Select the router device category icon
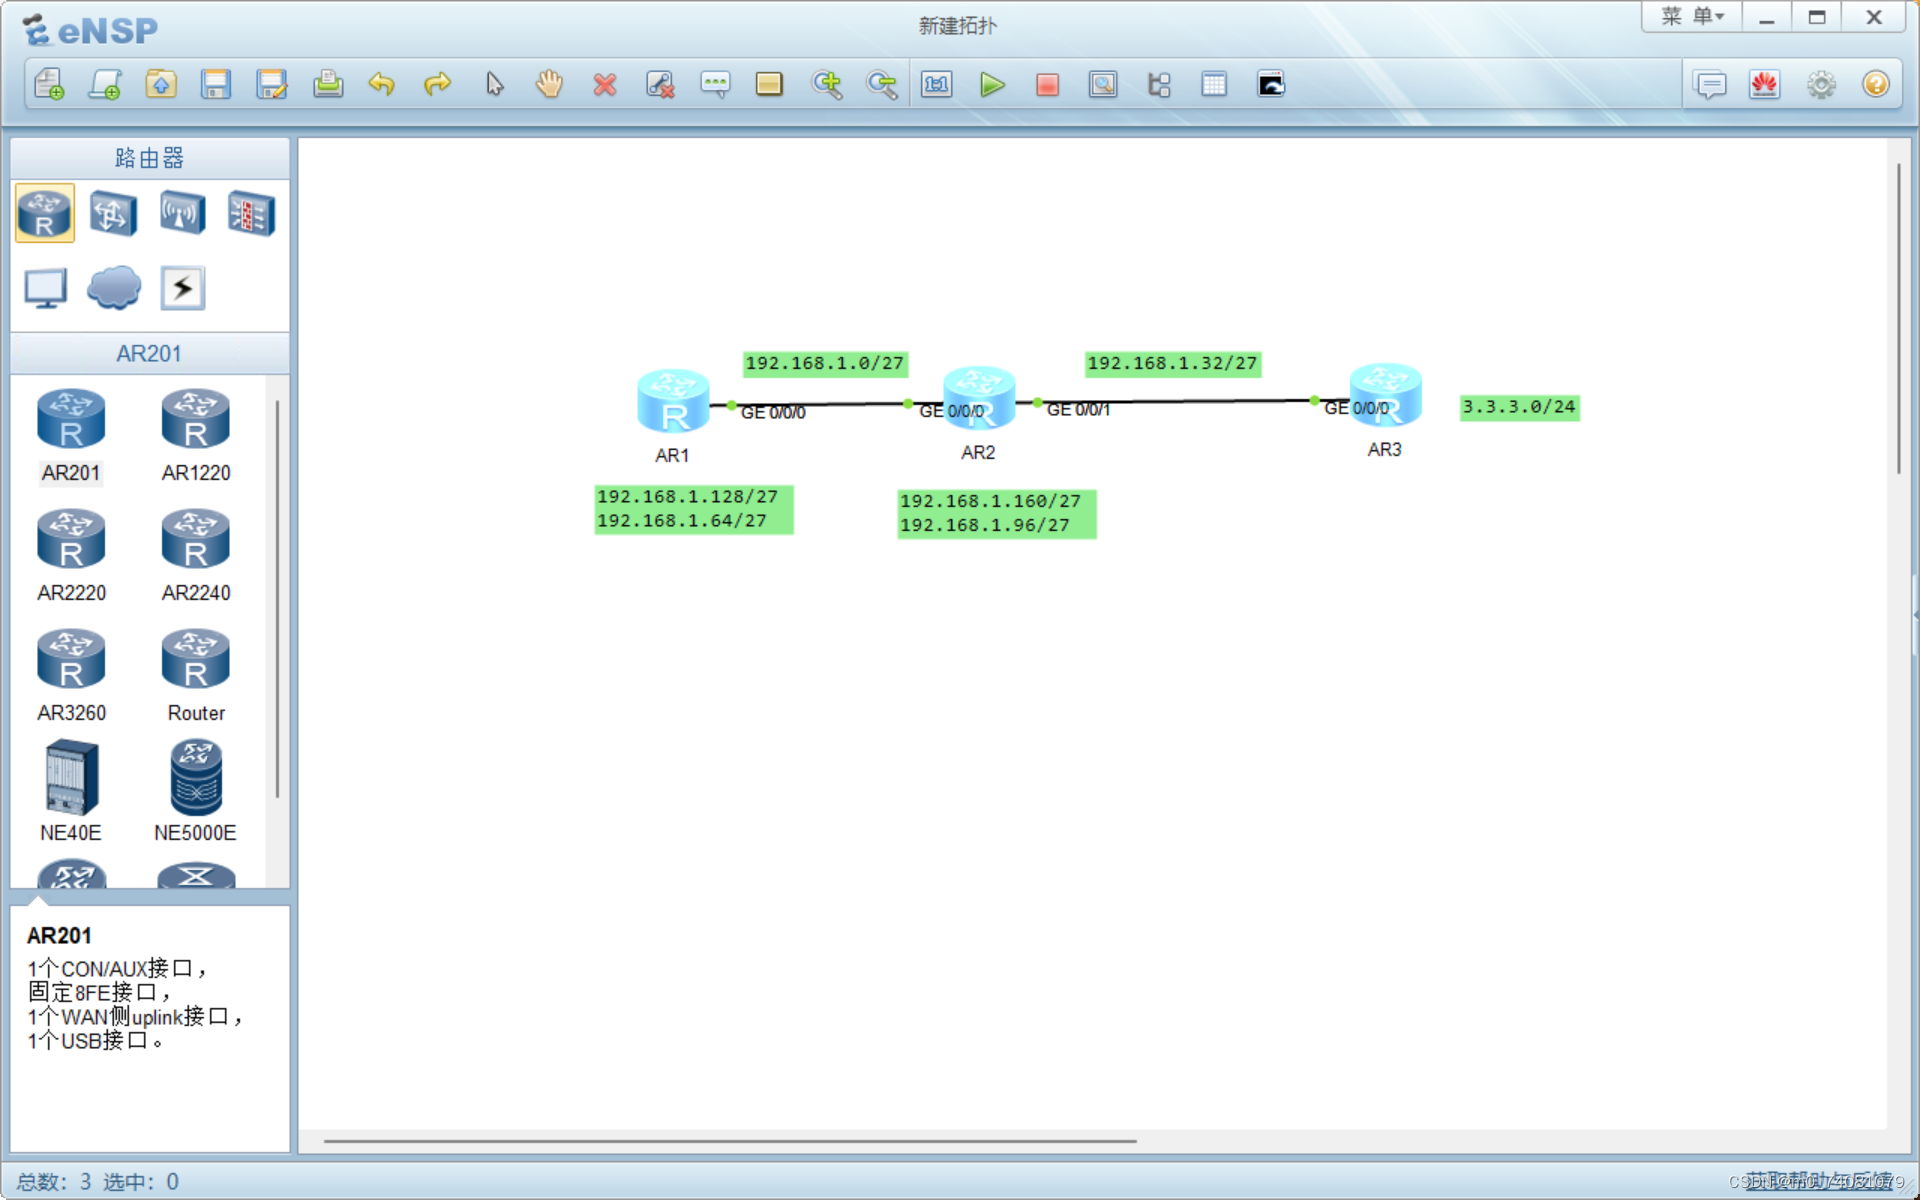 (45, 213)
